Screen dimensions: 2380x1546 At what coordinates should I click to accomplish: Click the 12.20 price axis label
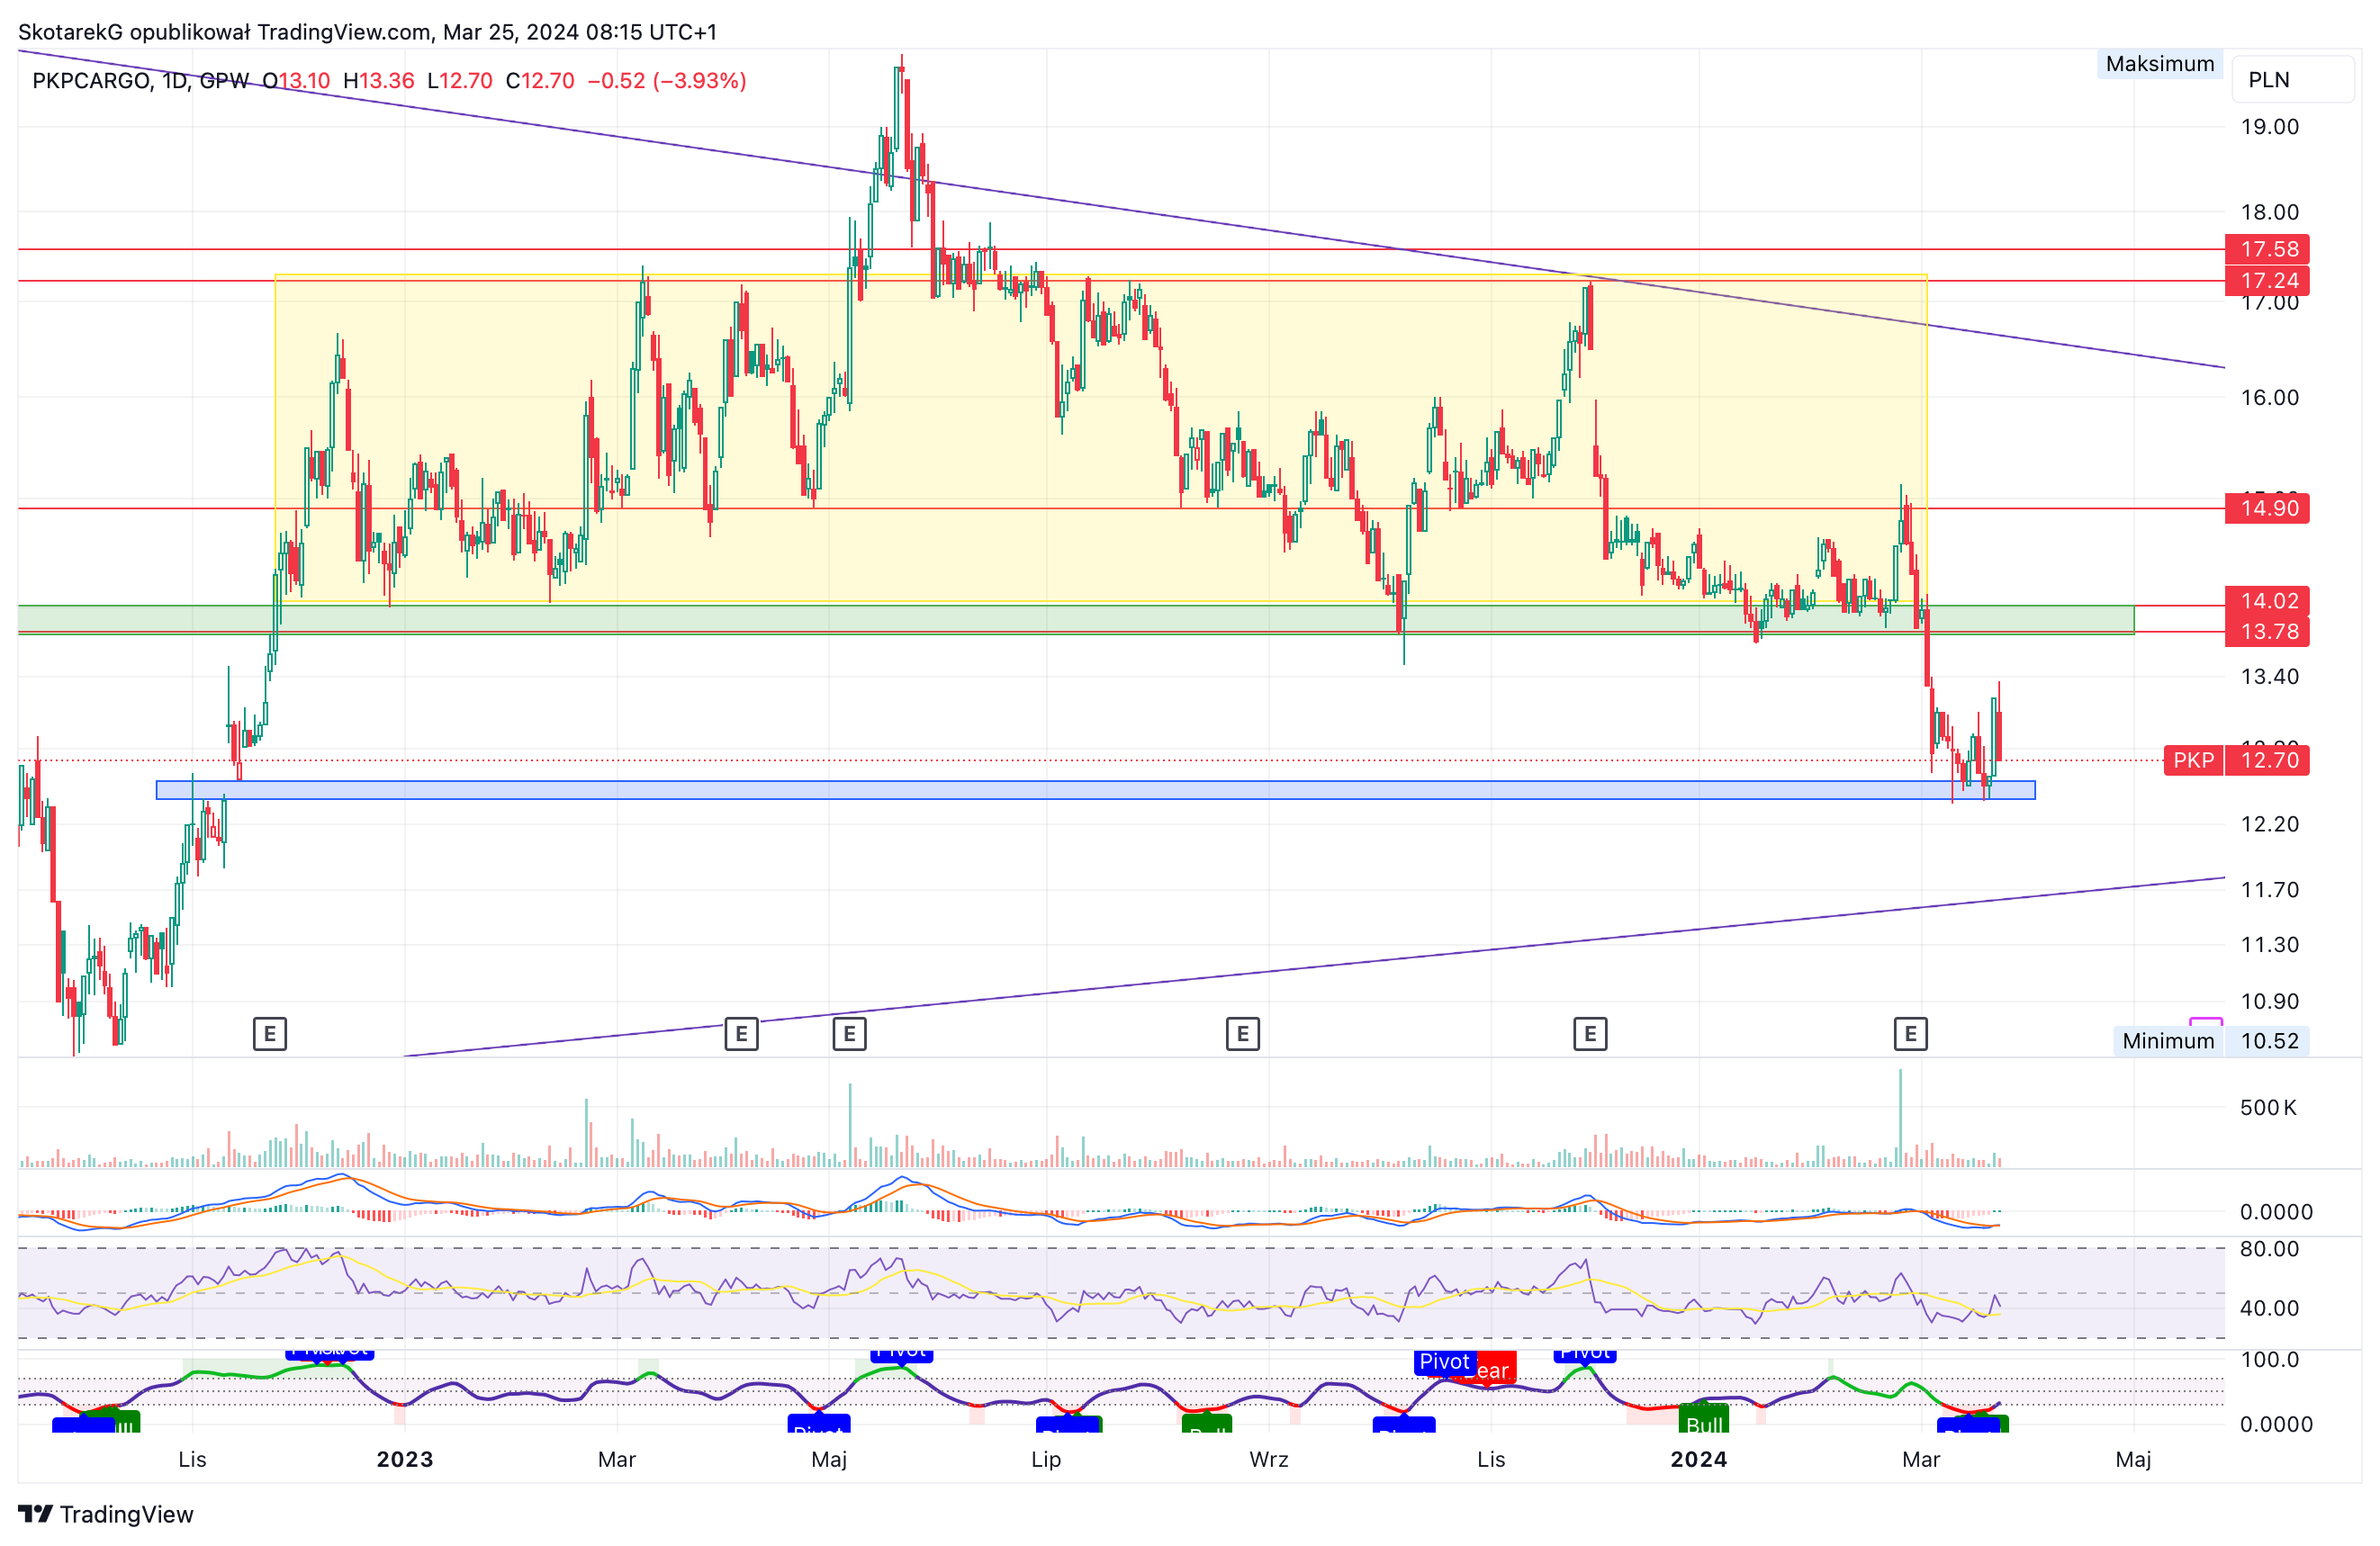point(2269,825)
